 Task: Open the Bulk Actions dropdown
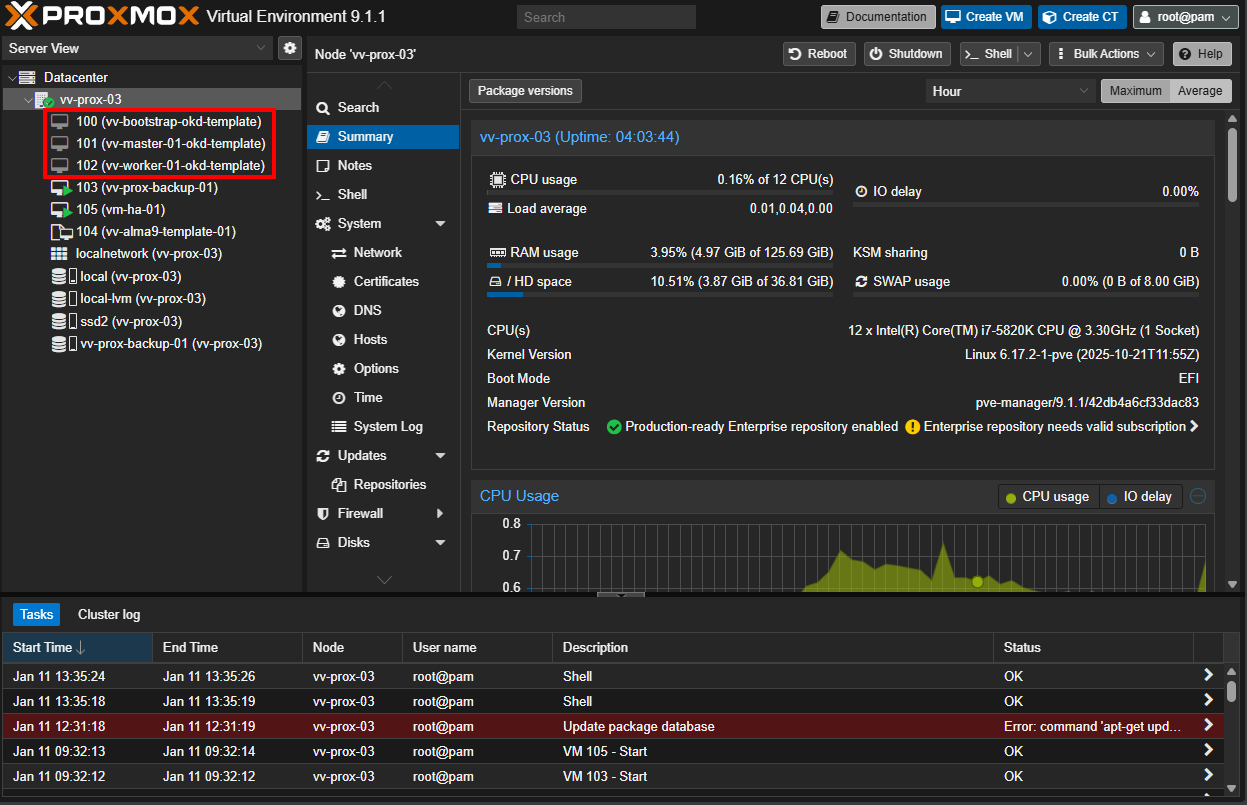[1105, 54]
